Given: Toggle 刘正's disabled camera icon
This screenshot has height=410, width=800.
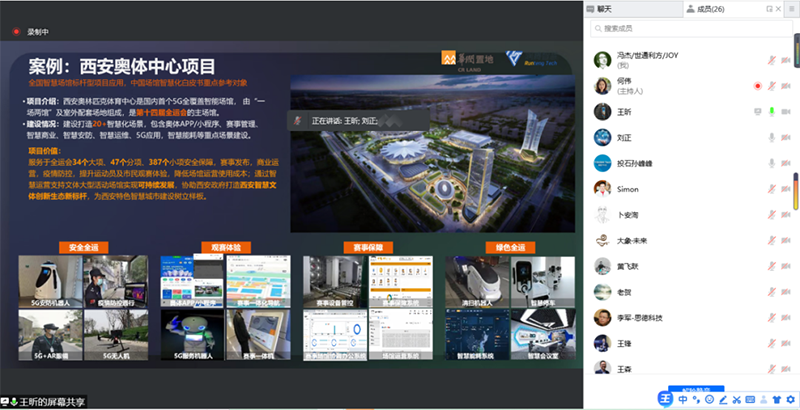Looking at the screenshot, I should 786,137.
